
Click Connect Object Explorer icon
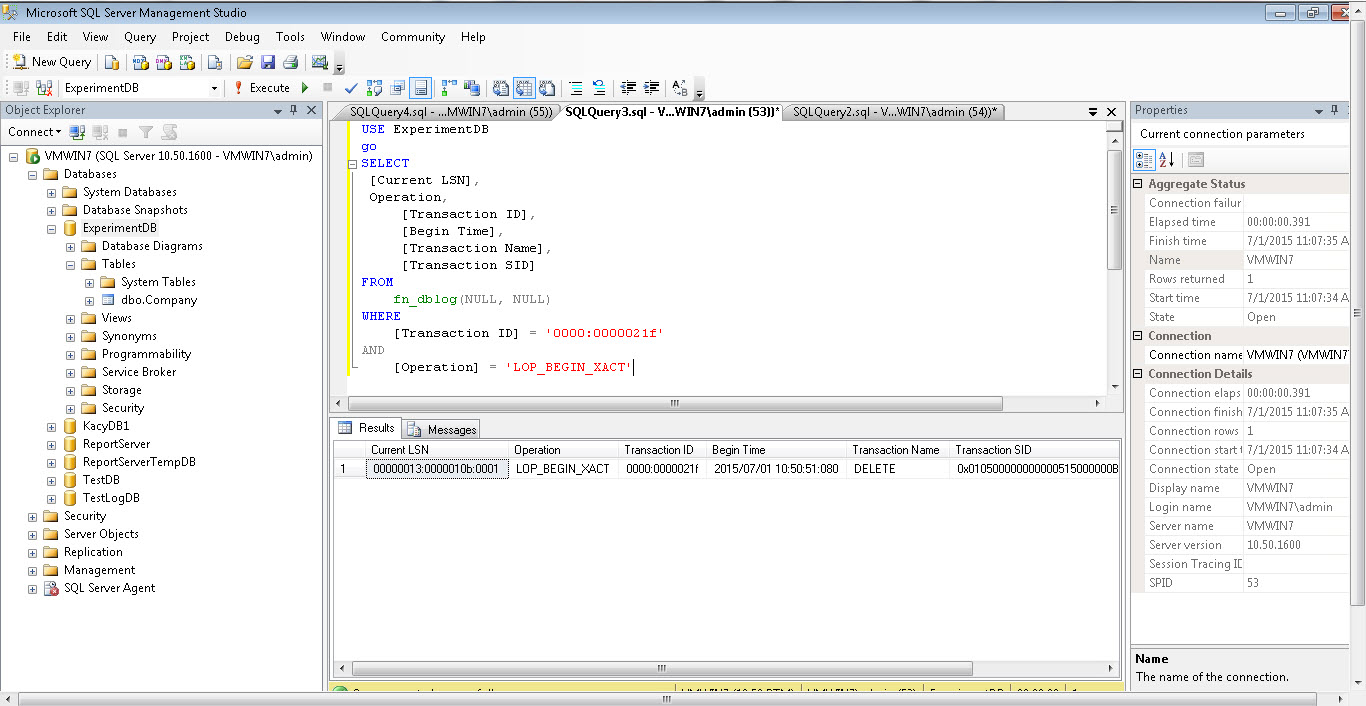[x=77, y=132]
